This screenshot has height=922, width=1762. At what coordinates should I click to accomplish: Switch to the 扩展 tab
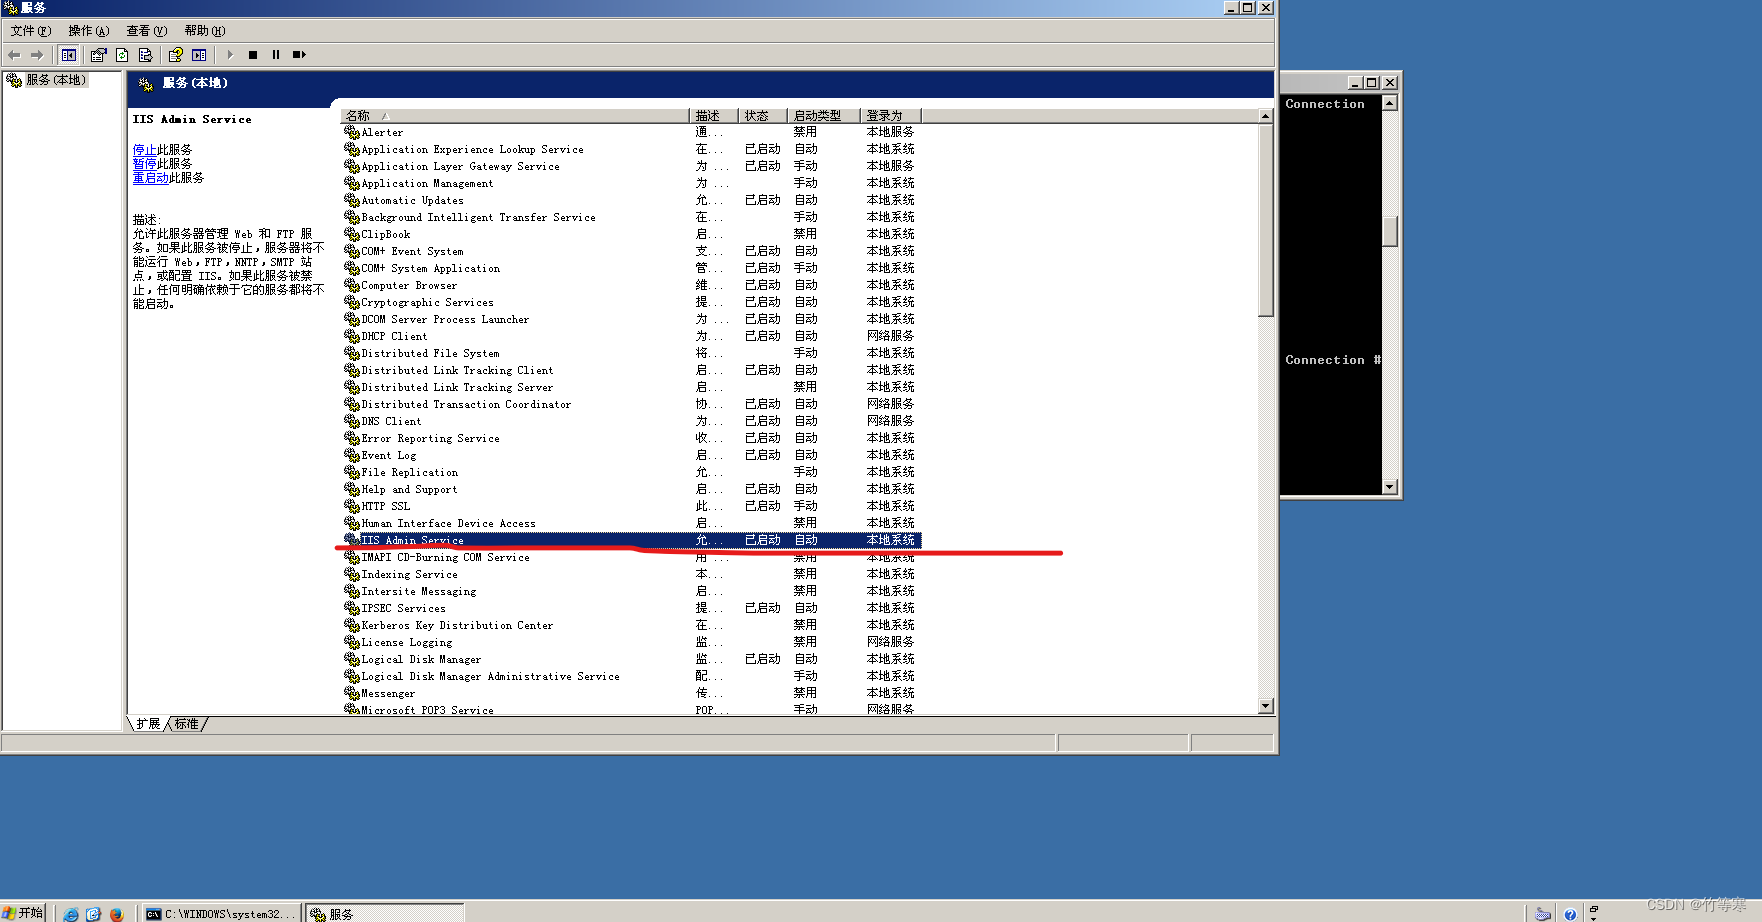point(148,724)
